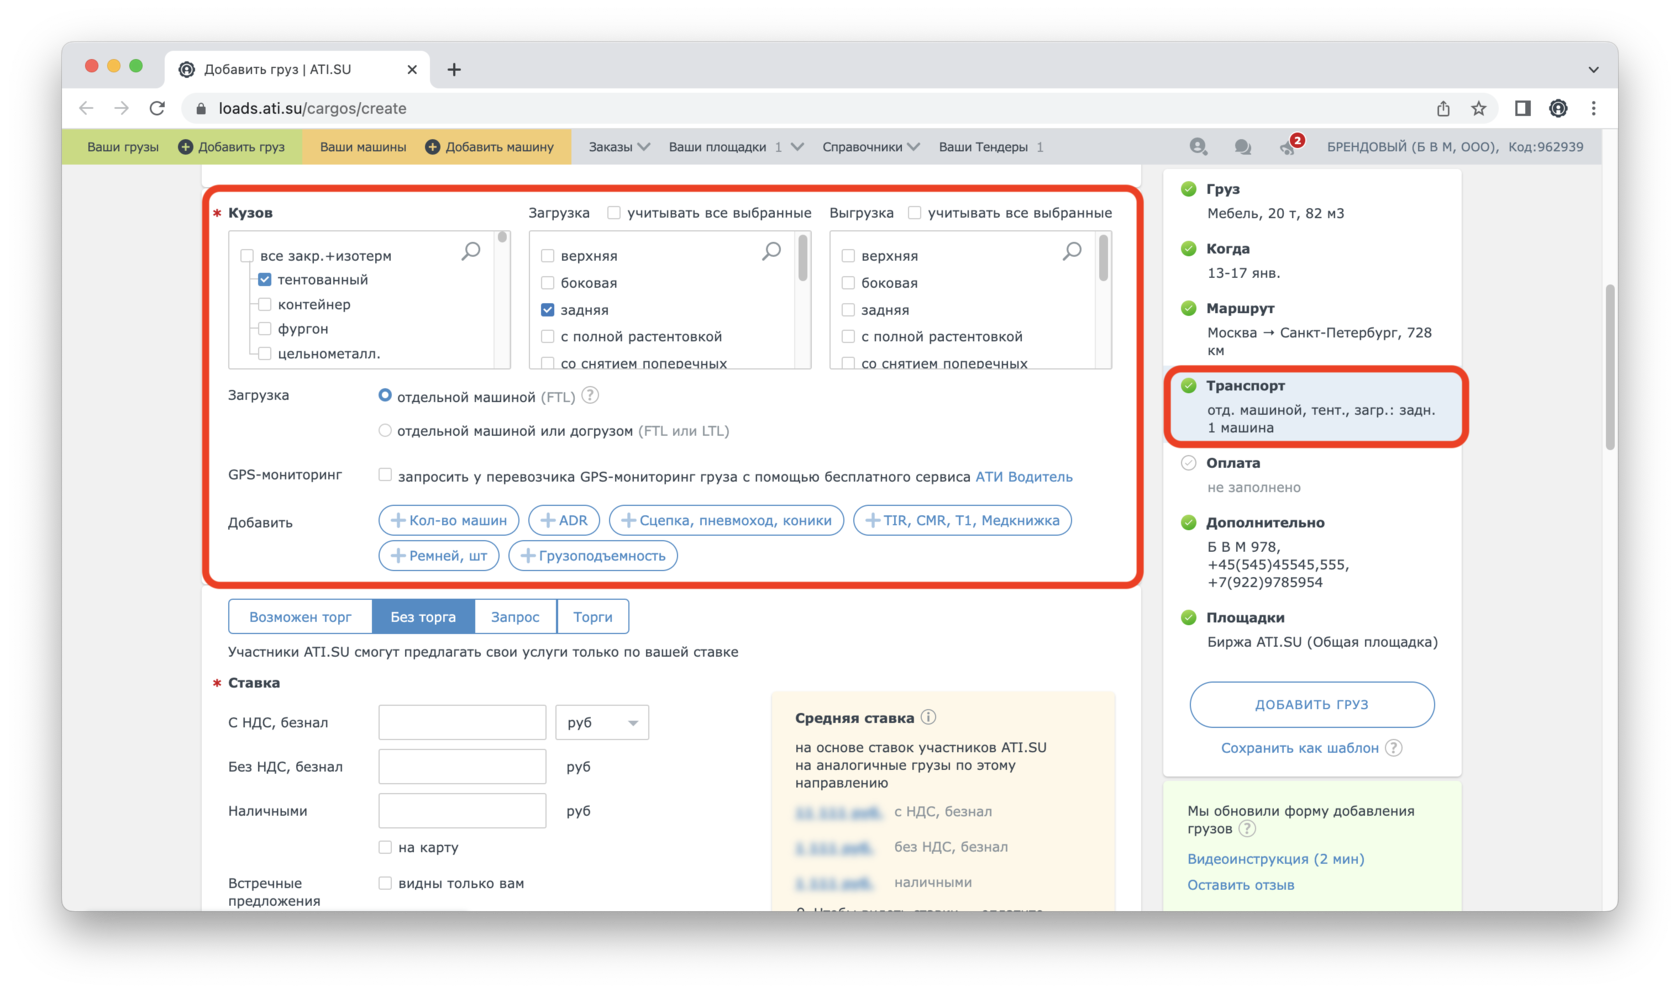
Task: Click the share icon in address bar
Action: [x=1443, y=108]
